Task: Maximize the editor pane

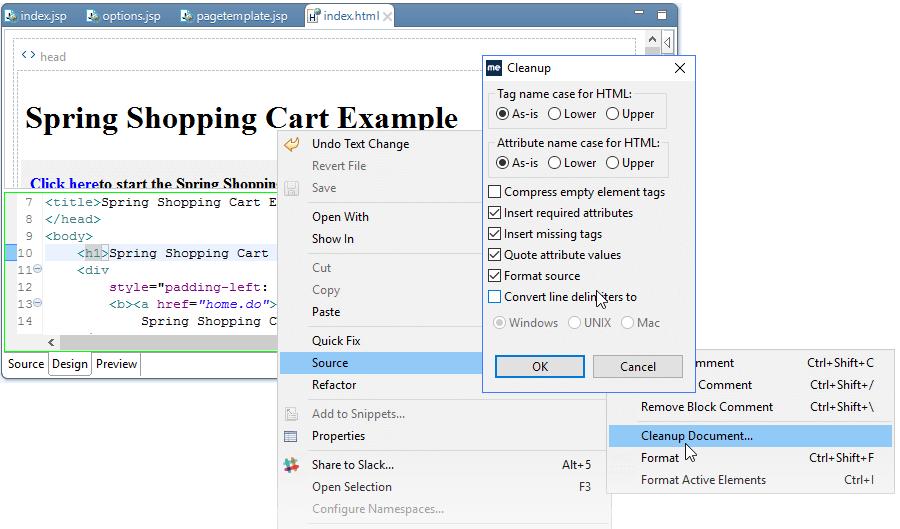Action: [x=662, y=15]
